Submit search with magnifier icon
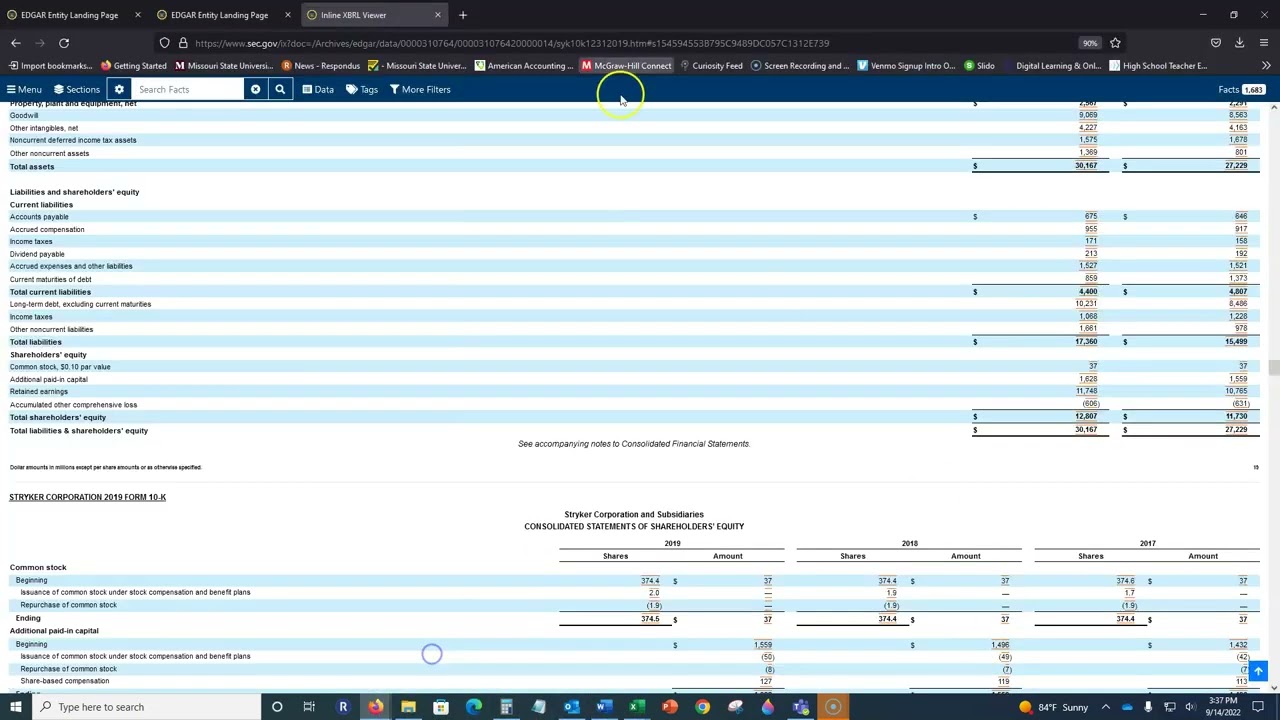The width and height of the screenshot is (1280, 720). 280,90
